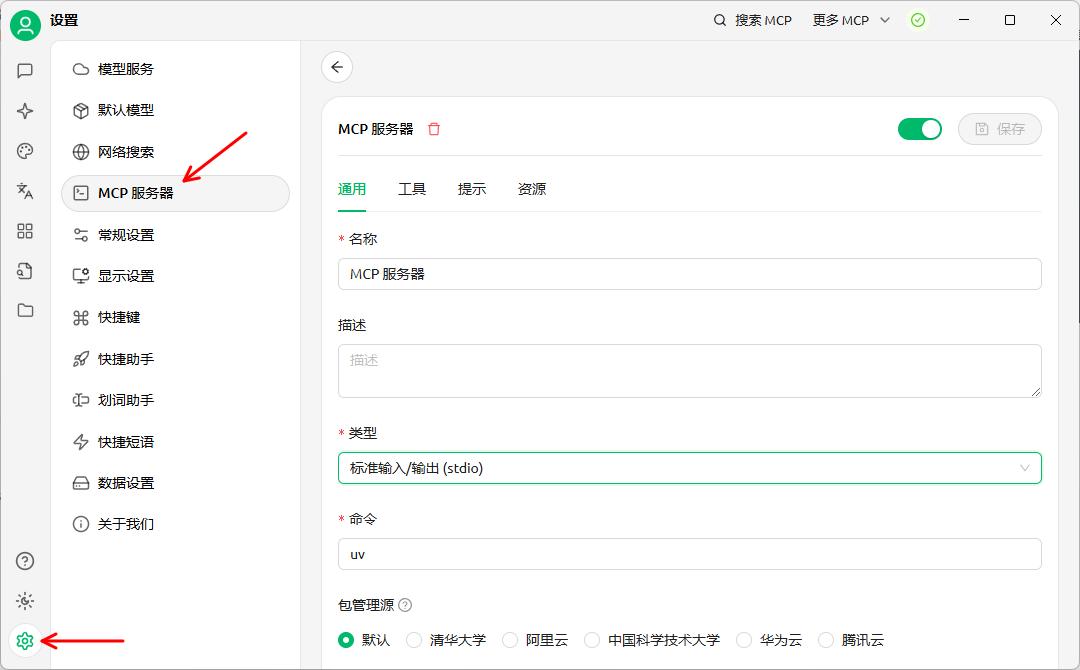Click 搜索 MCP button

pyautogui.click(x=753, y=20)
